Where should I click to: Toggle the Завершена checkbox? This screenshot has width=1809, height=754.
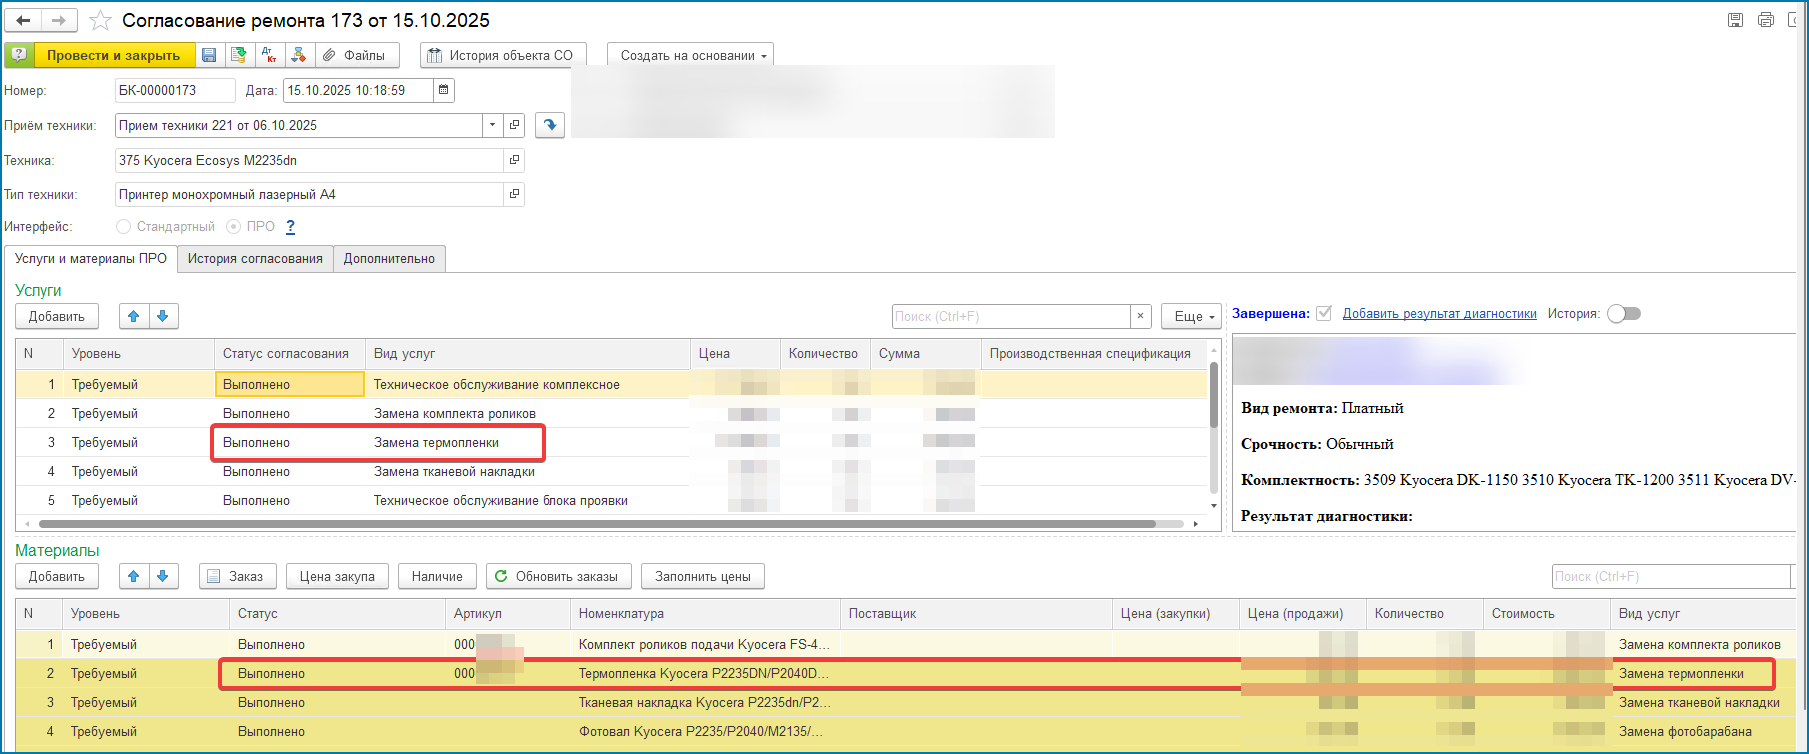click(1324, 313)
